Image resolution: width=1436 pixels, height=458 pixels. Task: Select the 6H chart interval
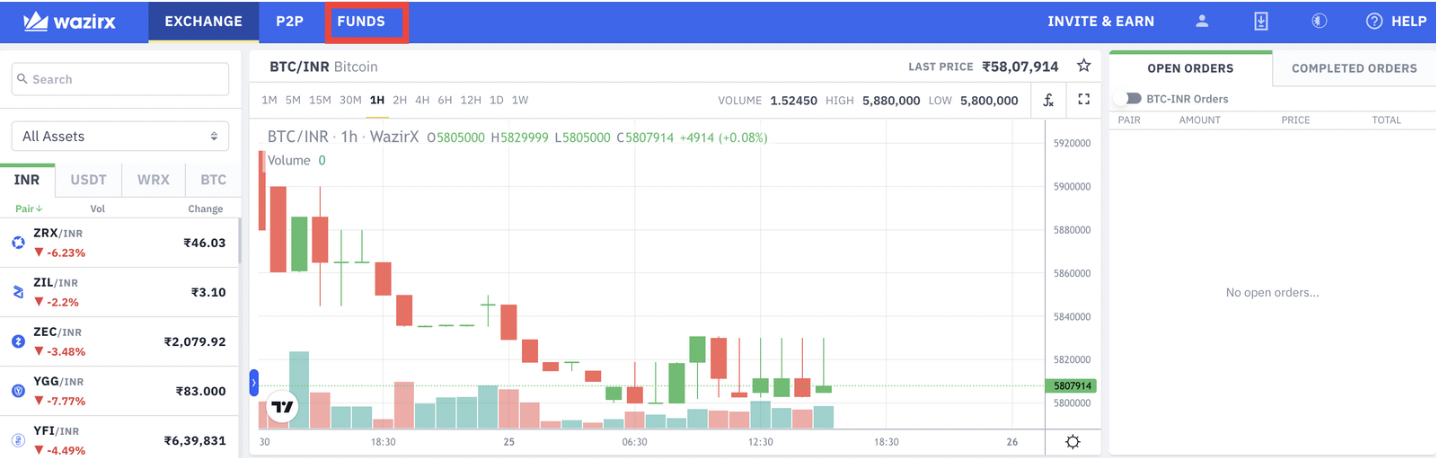[445, 100]
